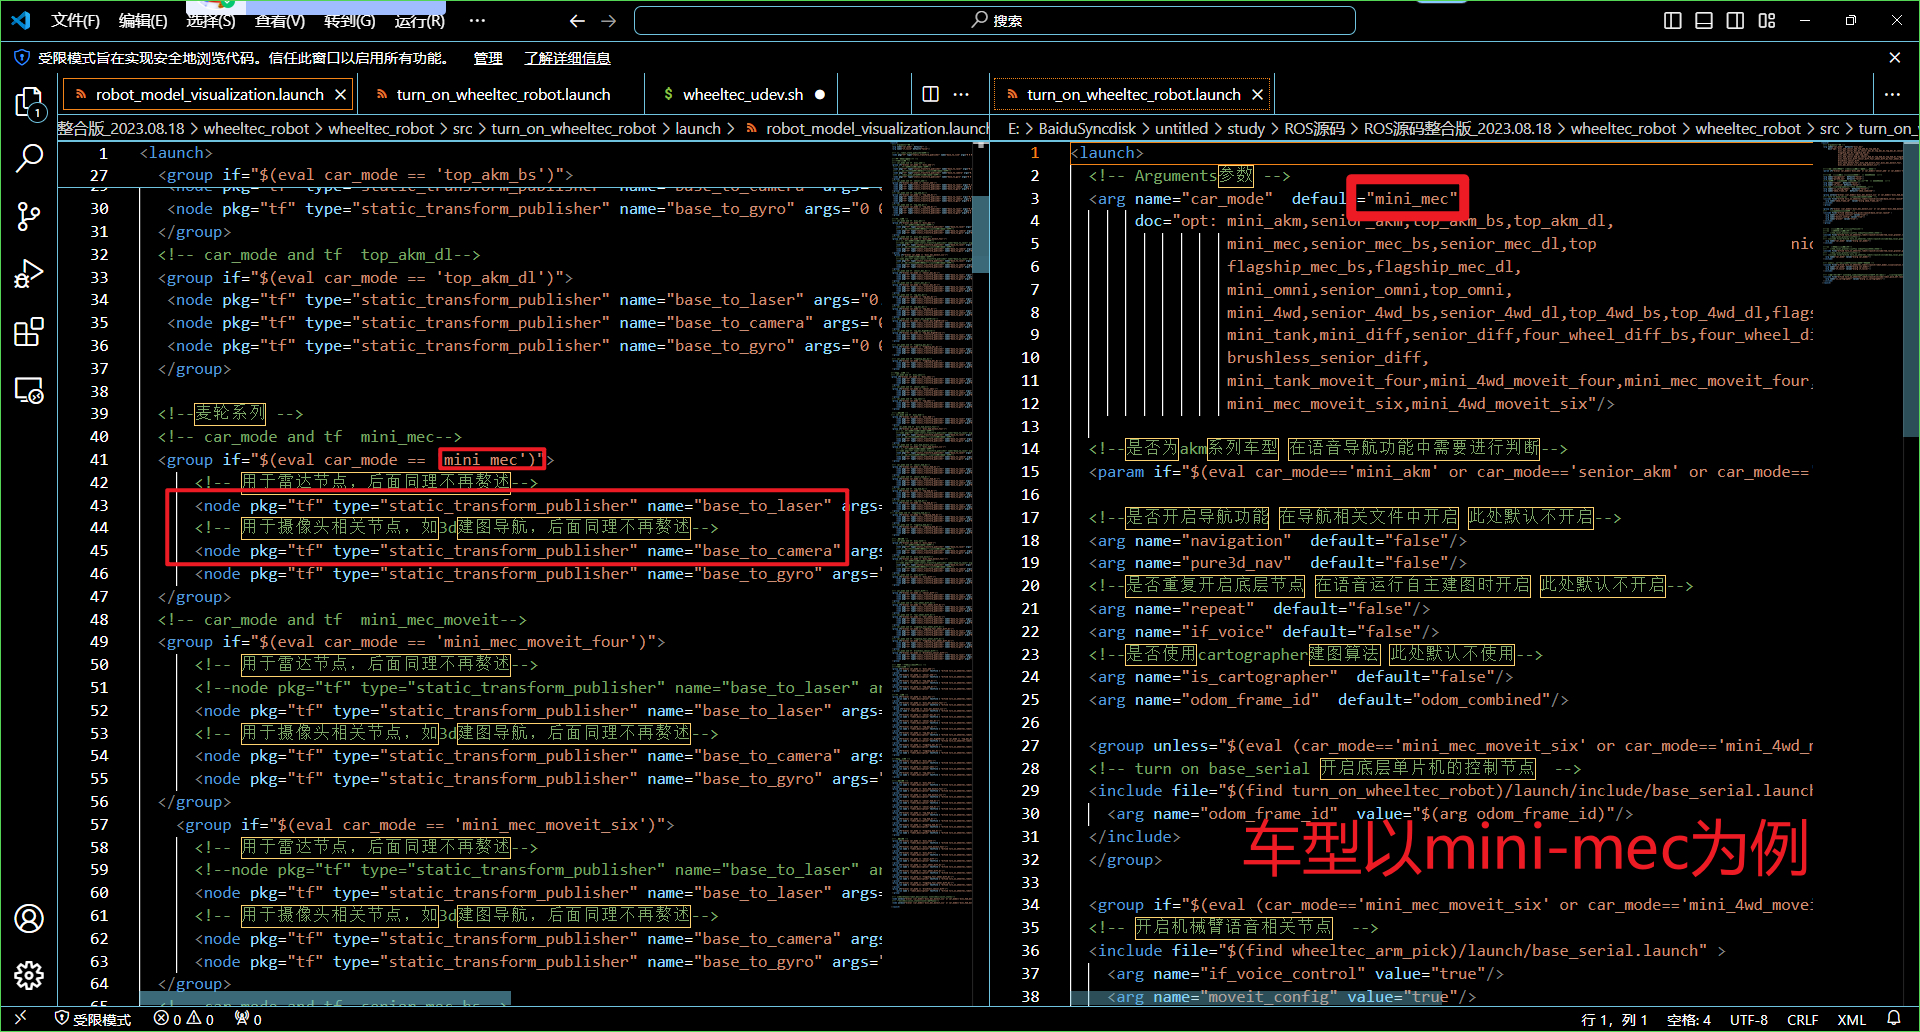1920x1032 pixels.
Task: Focus the top search command box
Action: tap(995, 20)
